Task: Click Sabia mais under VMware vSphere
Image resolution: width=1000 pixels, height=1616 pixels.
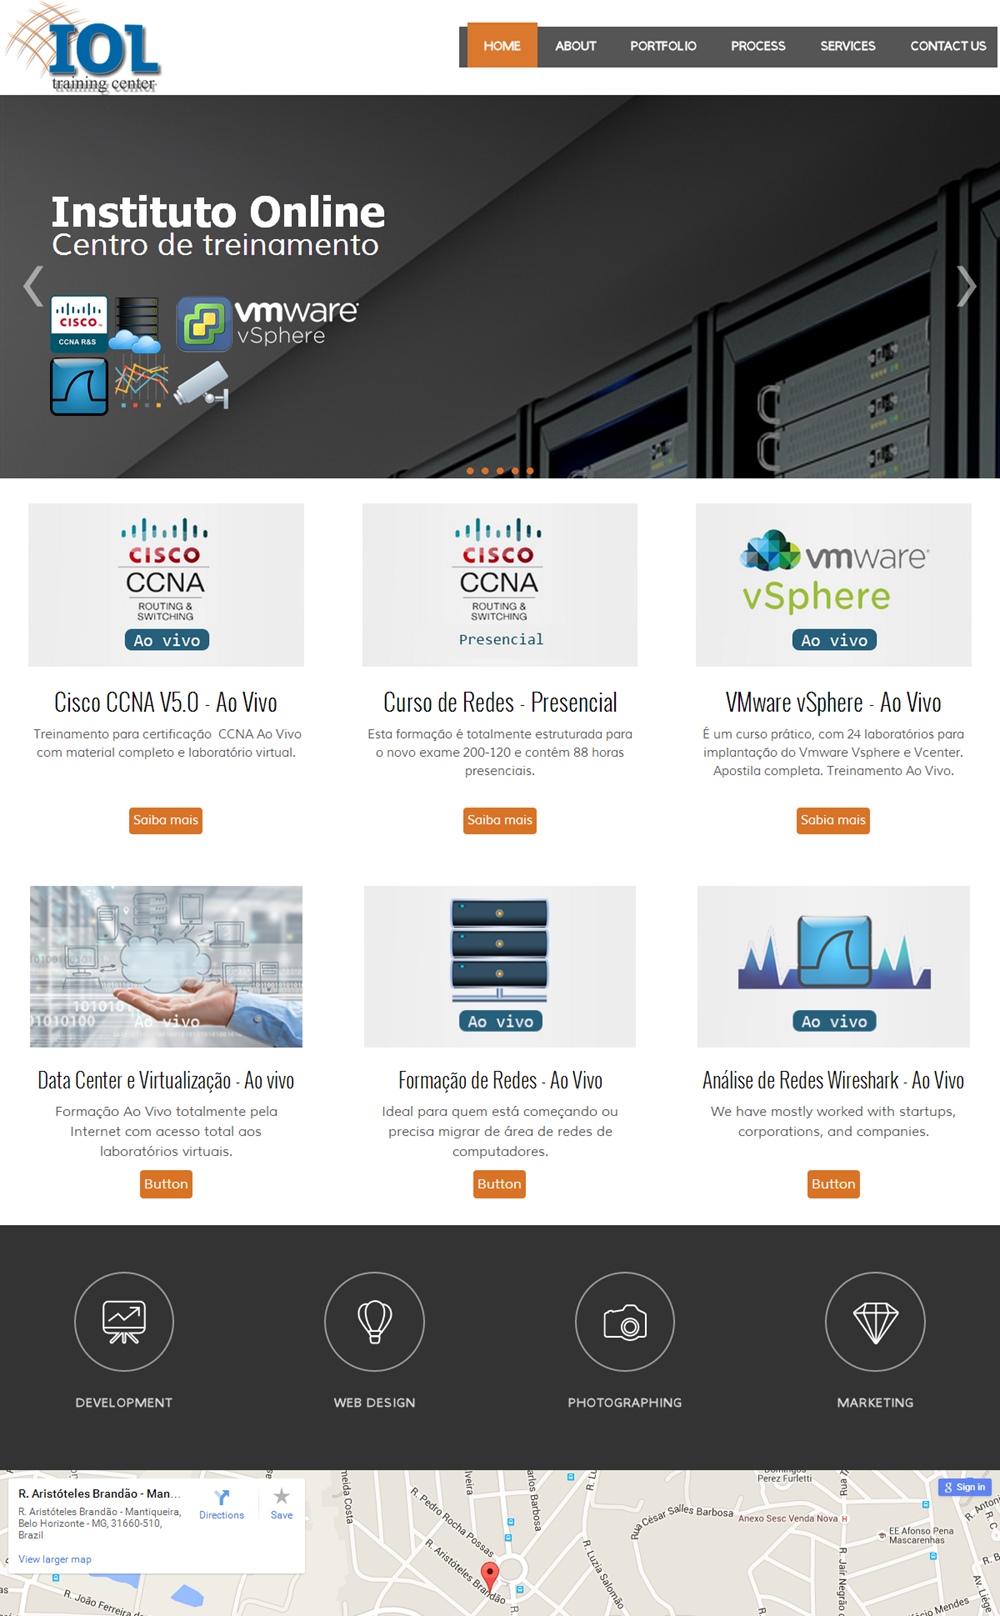Action: tap(833, 820)
